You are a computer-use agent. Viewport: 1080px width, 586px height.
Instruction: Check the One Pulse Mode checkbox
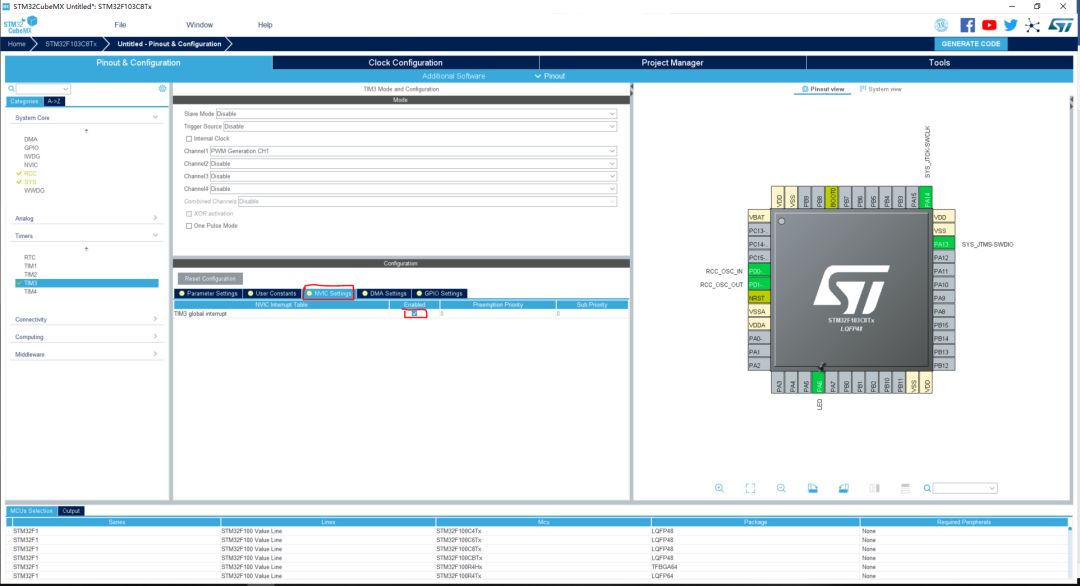(x=189, y=226)
